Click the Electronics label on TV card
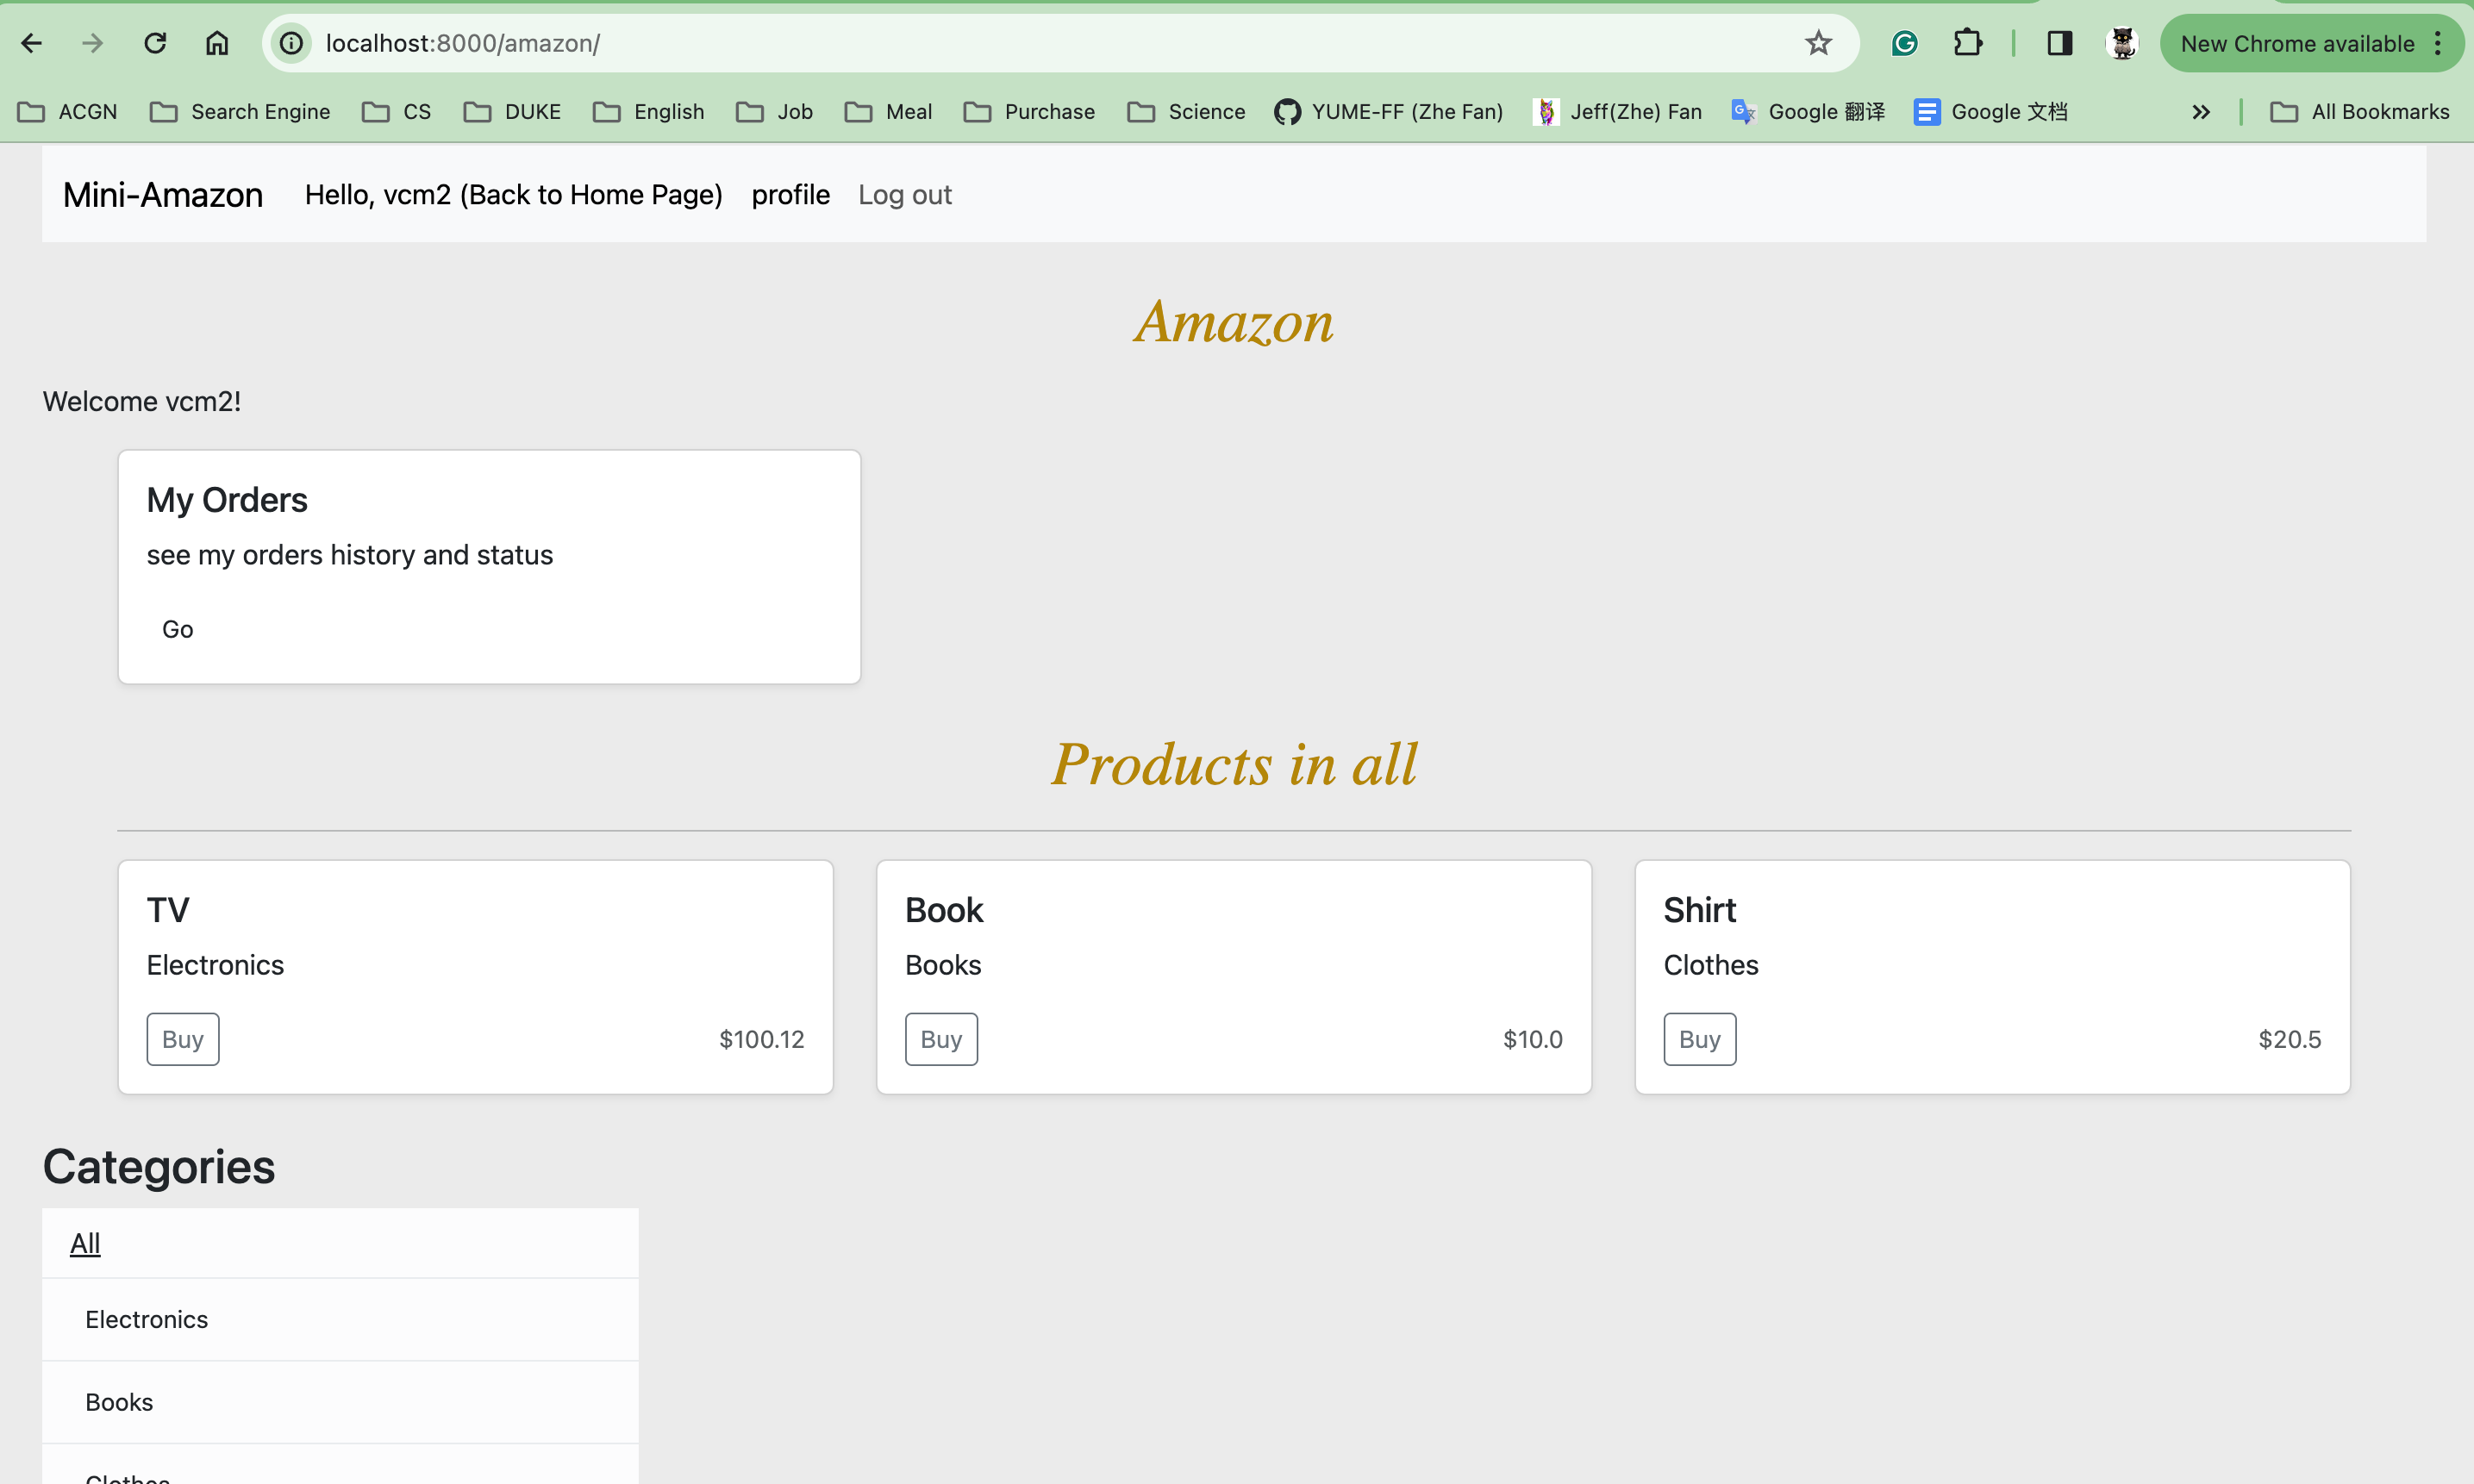The image size is (2474, 1484). pyautogui.click(x=215, y=965)
